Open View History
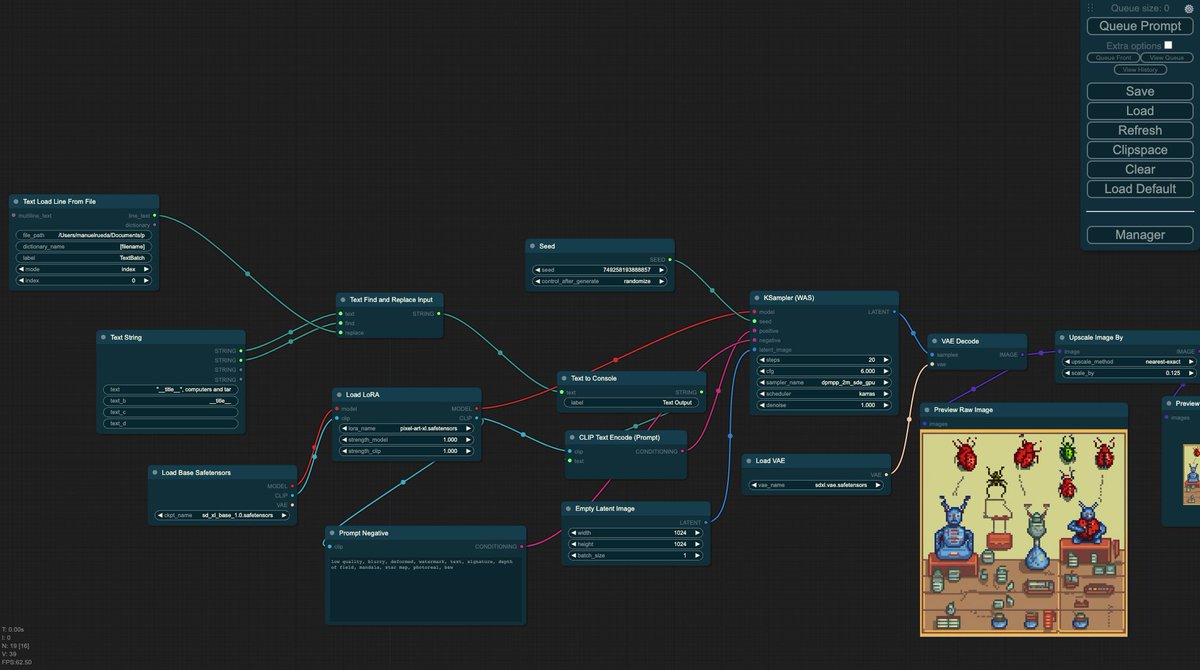The height and width of the screenshot is (670, 1200). pos(1140,70)
